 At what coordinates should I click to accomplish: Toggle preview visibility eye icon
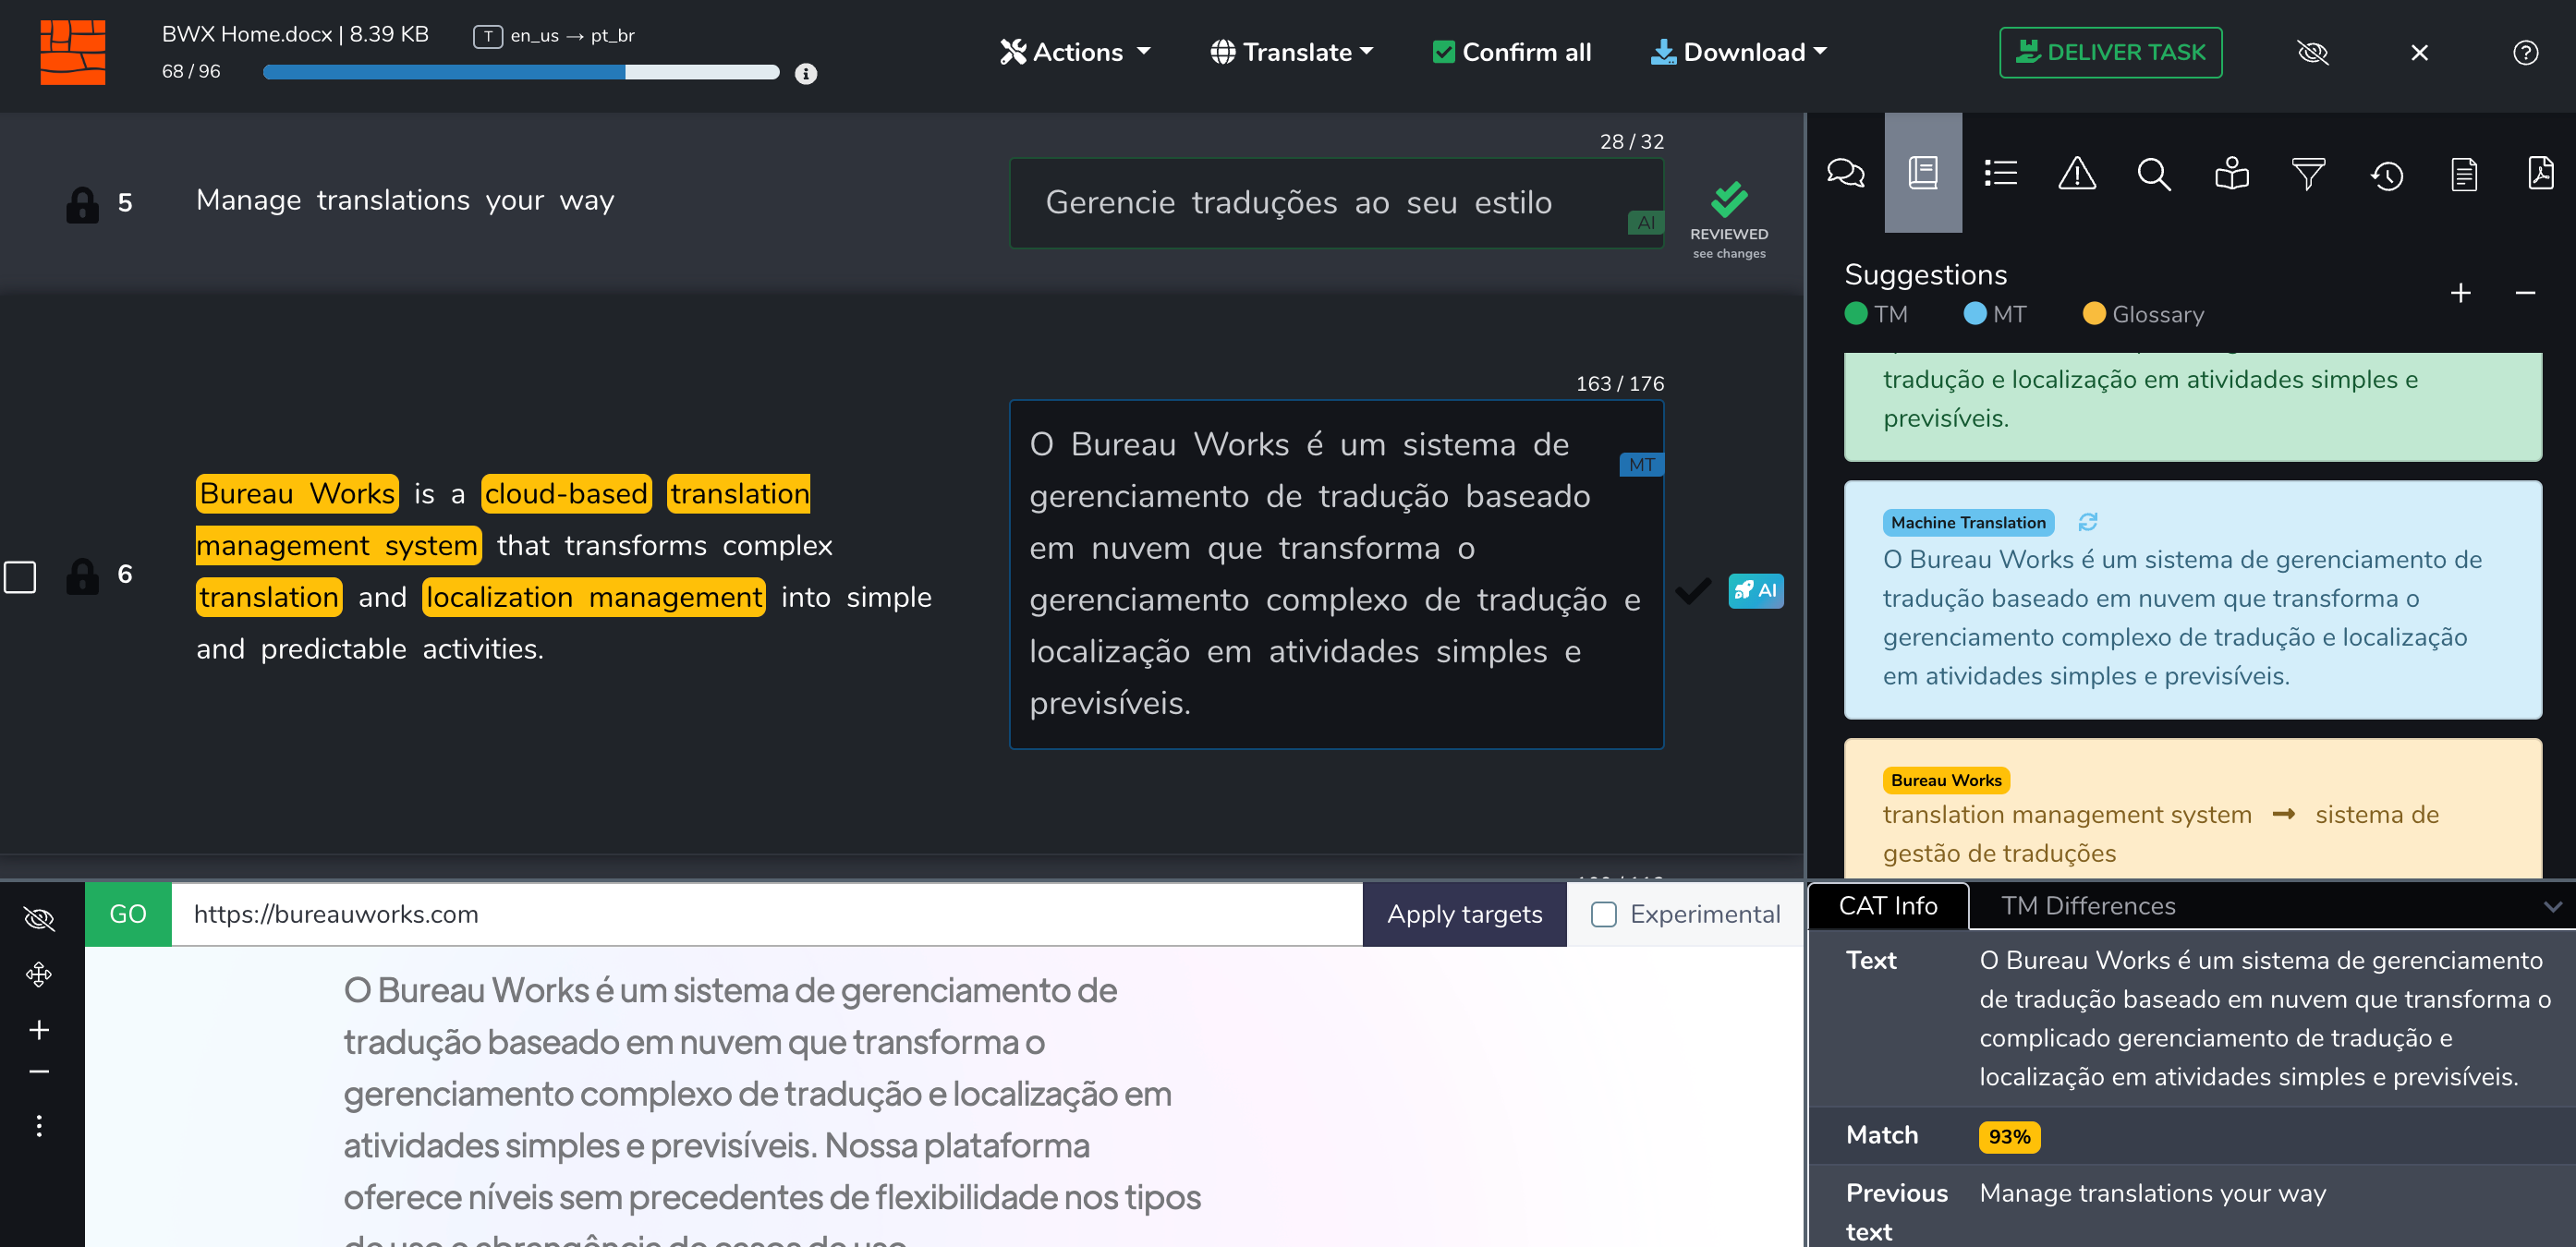pos(39,918)
